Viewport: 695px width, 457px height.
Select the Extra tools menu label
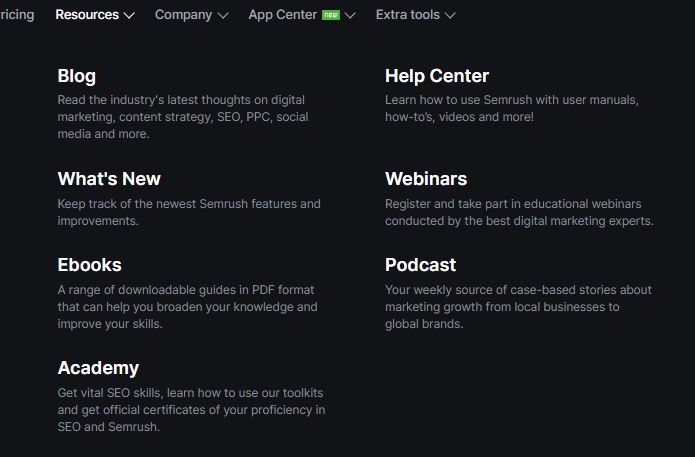tap(407, 15)
